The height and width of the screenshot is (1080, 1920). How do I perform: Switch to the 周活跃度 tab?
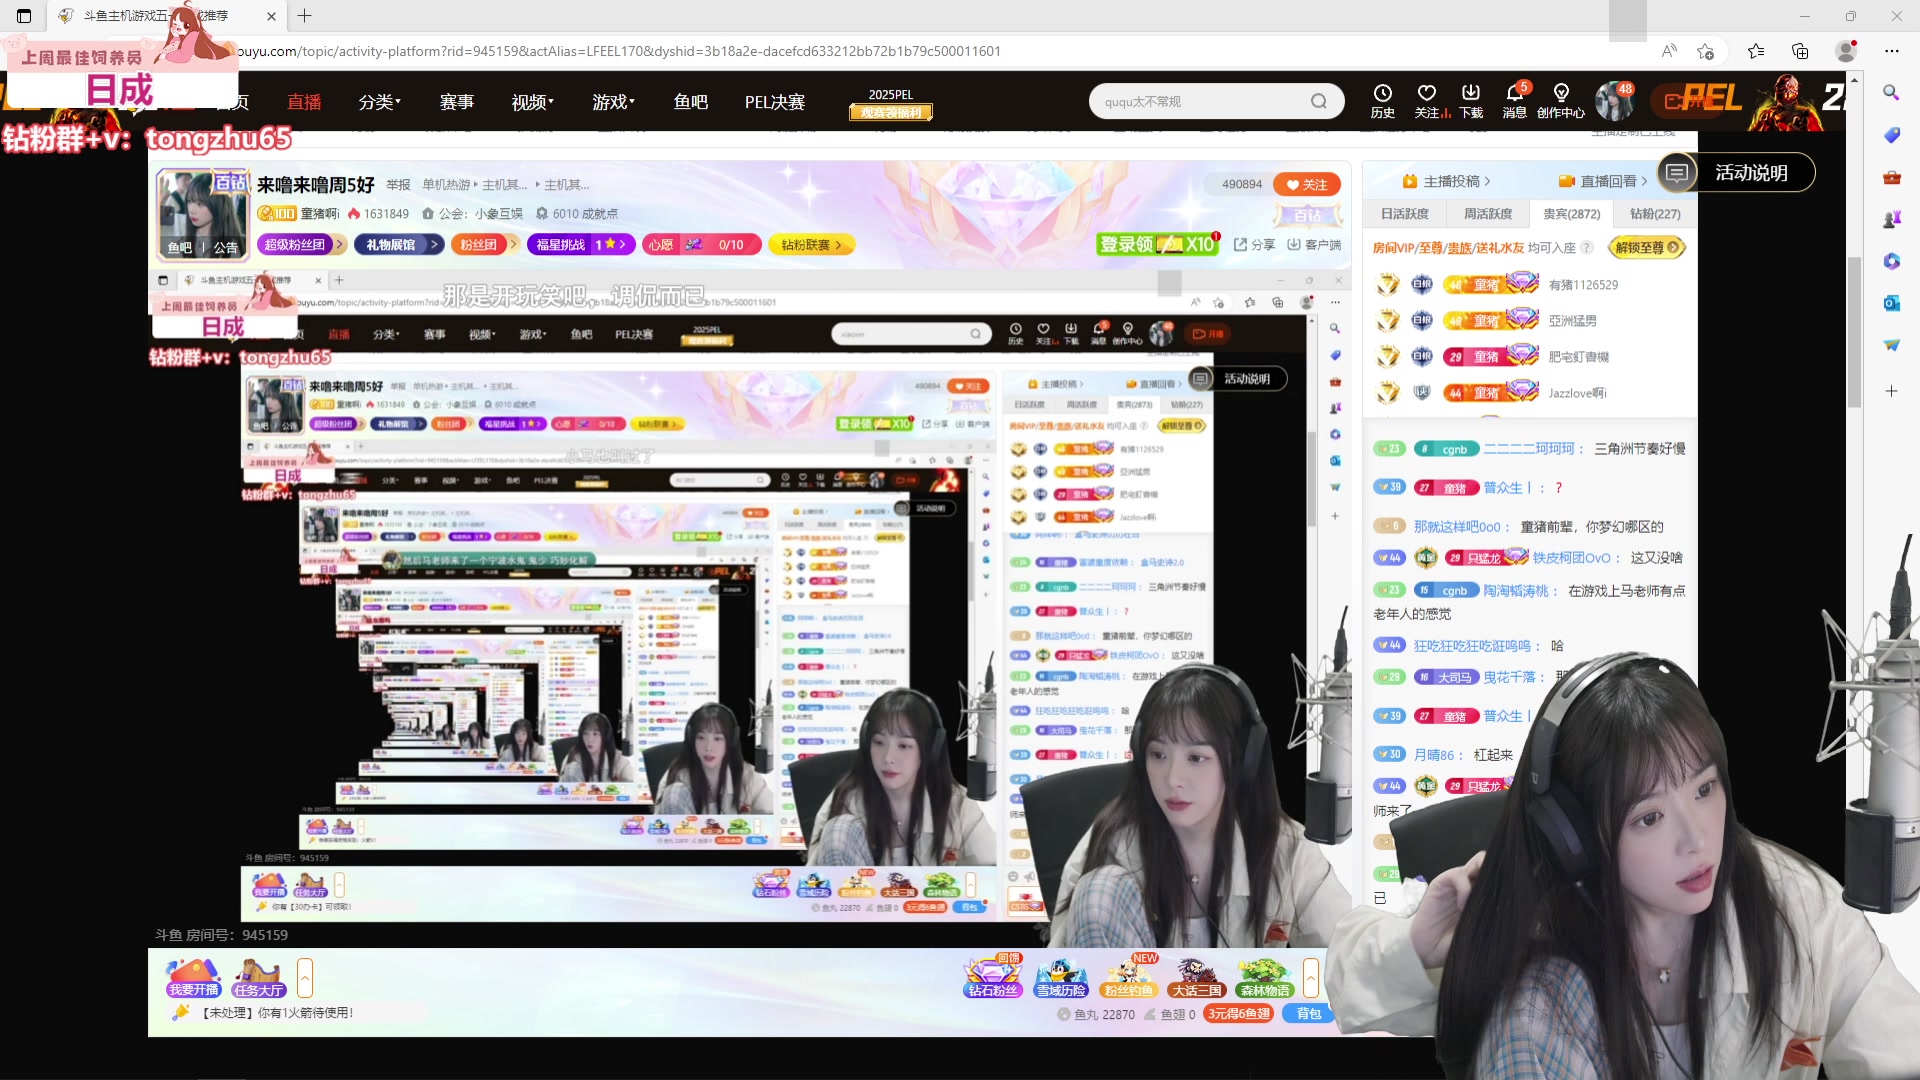pyautogui.click(x=1488, y=213)
